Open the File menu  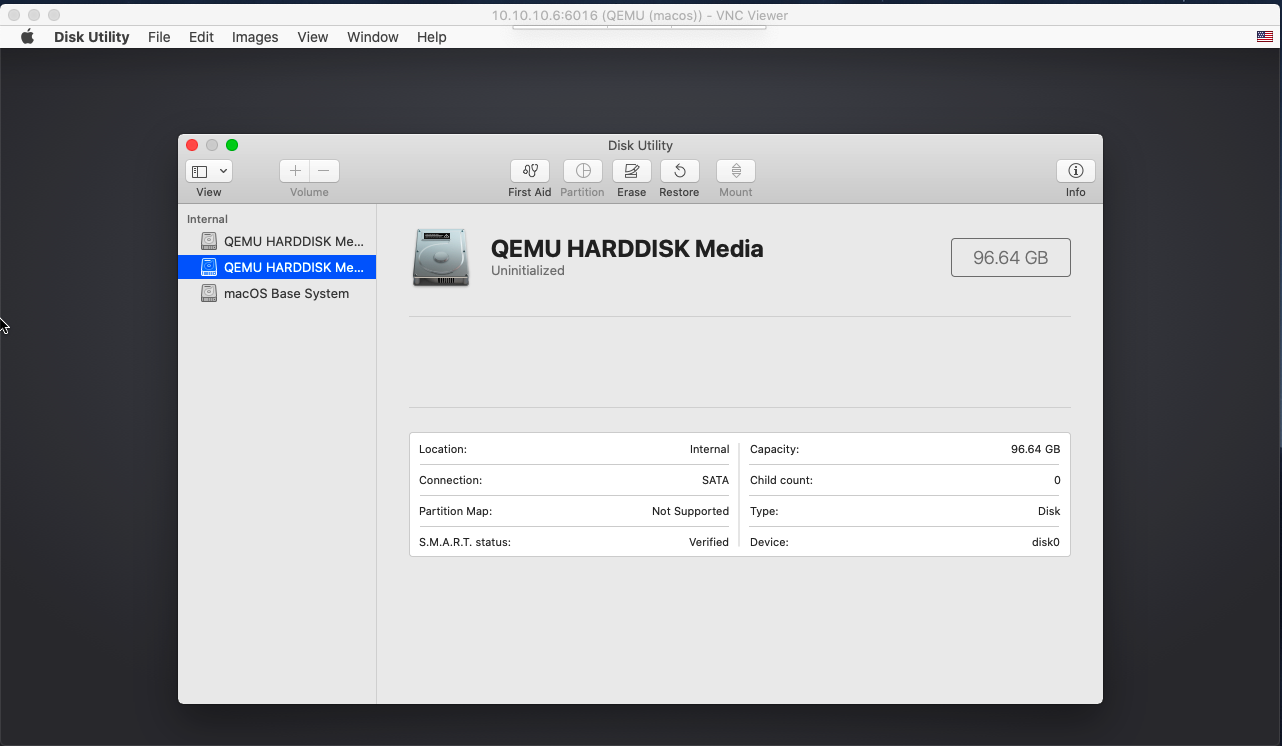(x=159, y=37)
